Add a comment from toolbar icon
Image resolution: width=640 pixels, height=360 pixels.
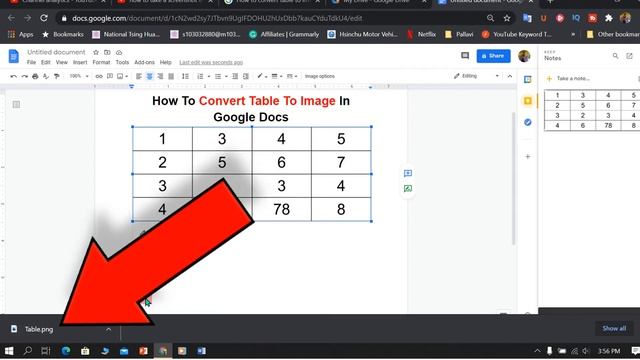110,76
